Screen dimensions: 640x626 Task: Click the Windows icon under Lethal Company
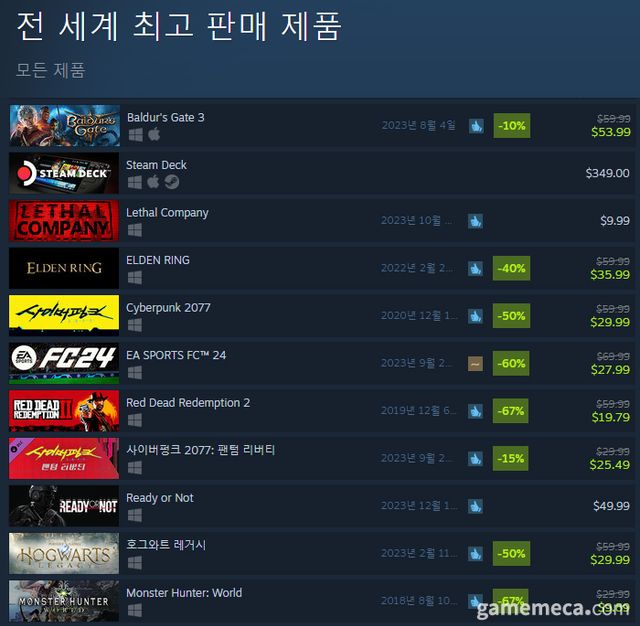coord(135,230)
